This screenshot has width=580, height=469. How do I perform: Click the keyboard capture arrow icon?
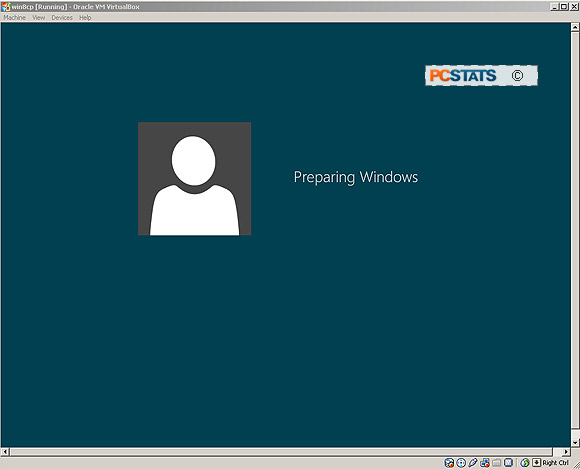pyautogui.click(x=536, y=463)
